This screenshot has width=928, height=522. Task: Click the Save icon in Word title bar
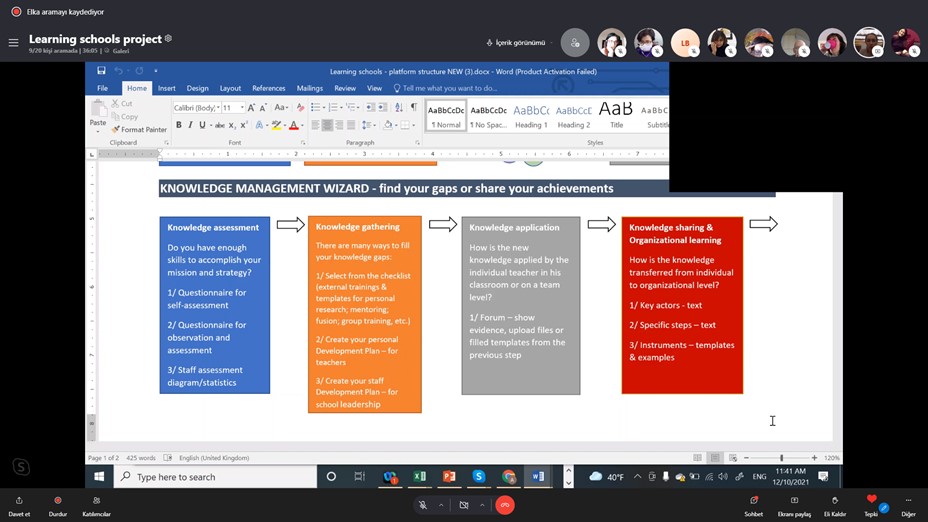(x=101, y=71)
